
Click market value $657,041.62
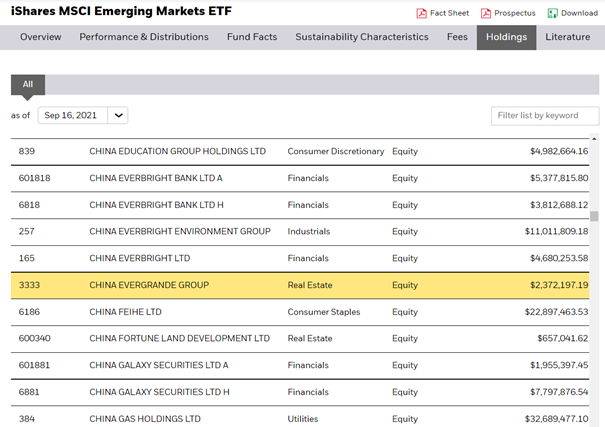click(x=563, y=338)
